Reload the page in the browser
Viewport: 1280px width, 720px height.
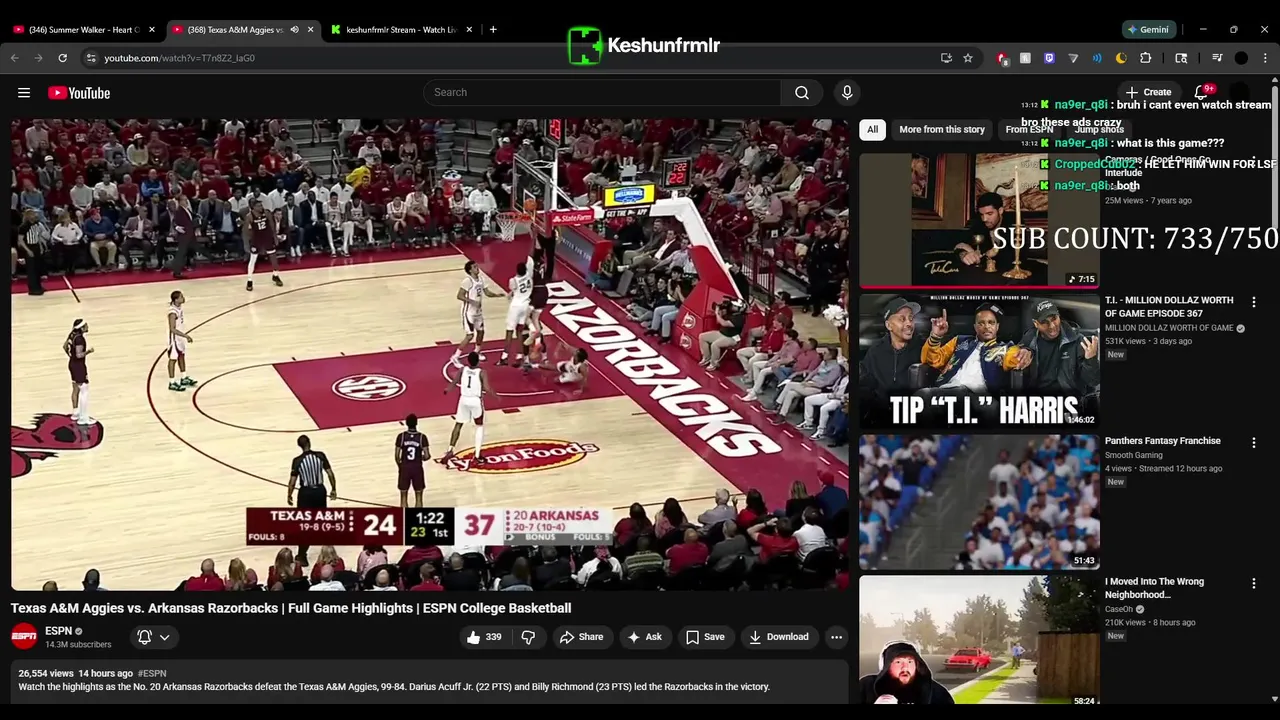pyautogui.click(x=62, y=58)
